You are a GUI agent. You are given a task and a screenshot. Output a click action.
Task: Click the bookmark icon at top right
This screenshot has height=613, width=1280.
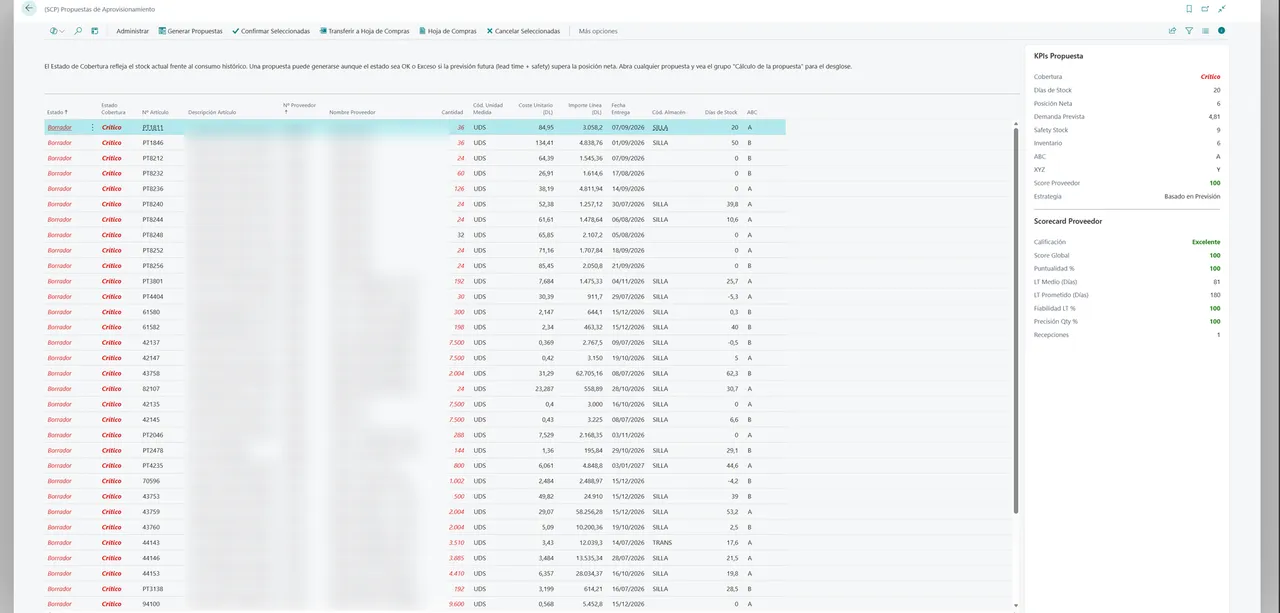tap(1189, 8)
